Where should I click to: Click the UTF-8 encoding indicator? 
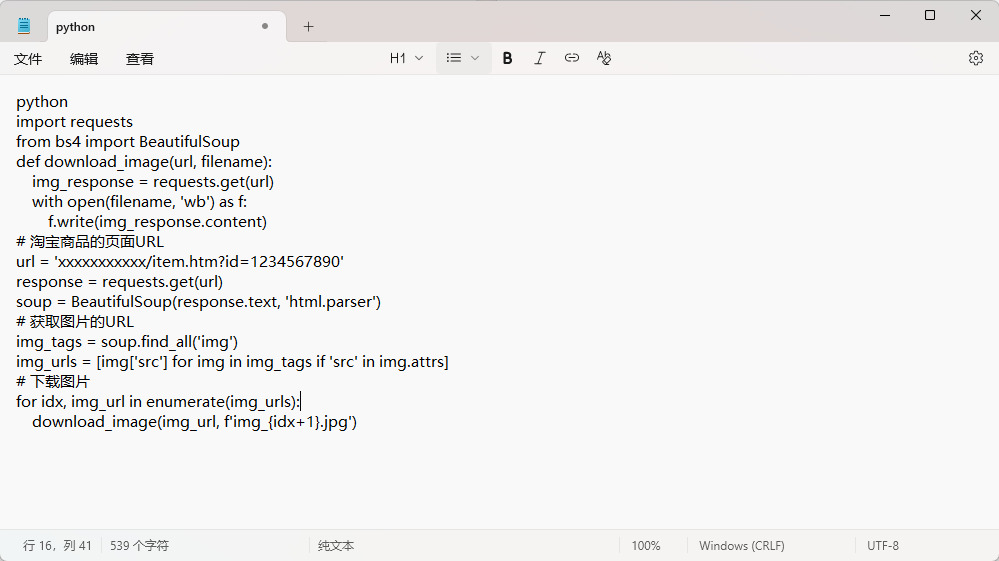882,546
